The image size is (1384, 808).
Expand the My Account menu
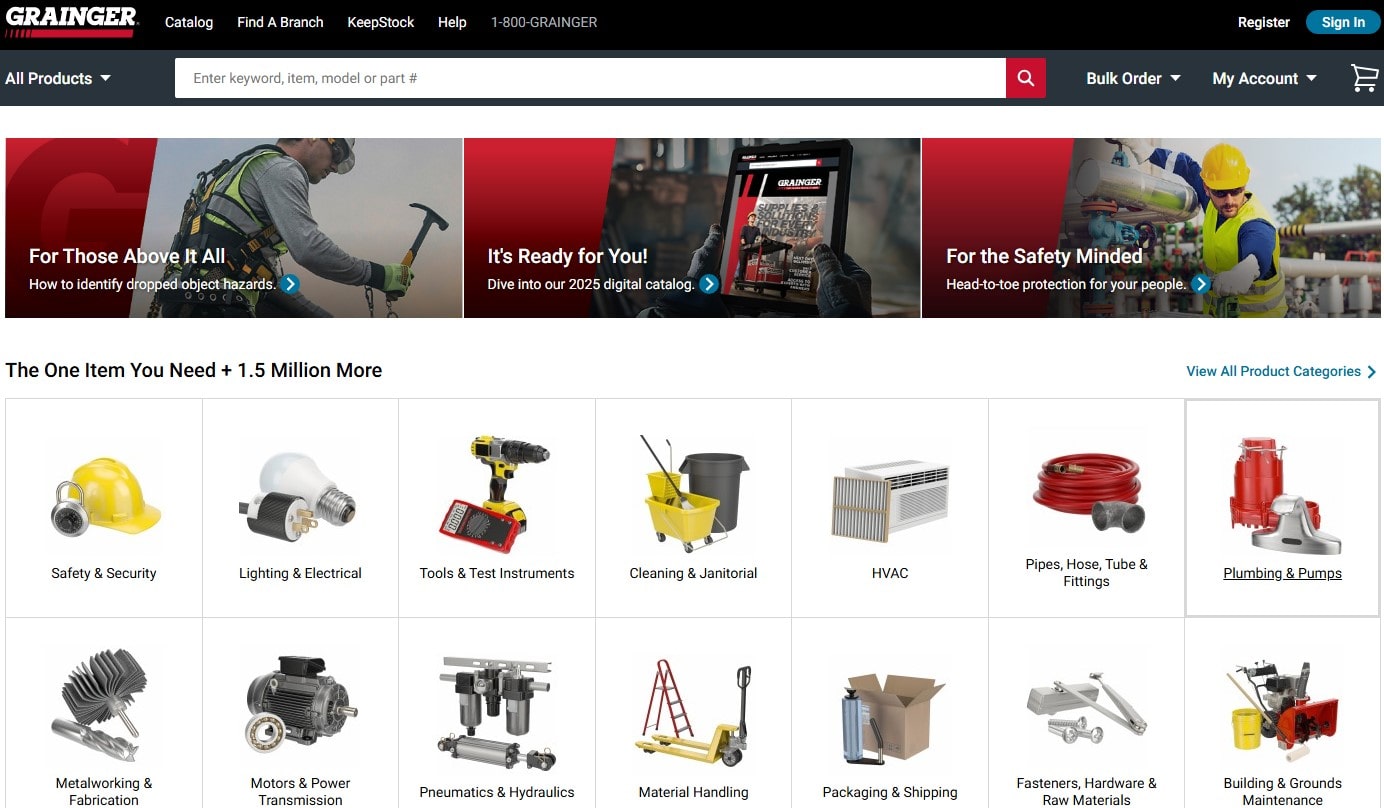click(x=1265, y=78)
